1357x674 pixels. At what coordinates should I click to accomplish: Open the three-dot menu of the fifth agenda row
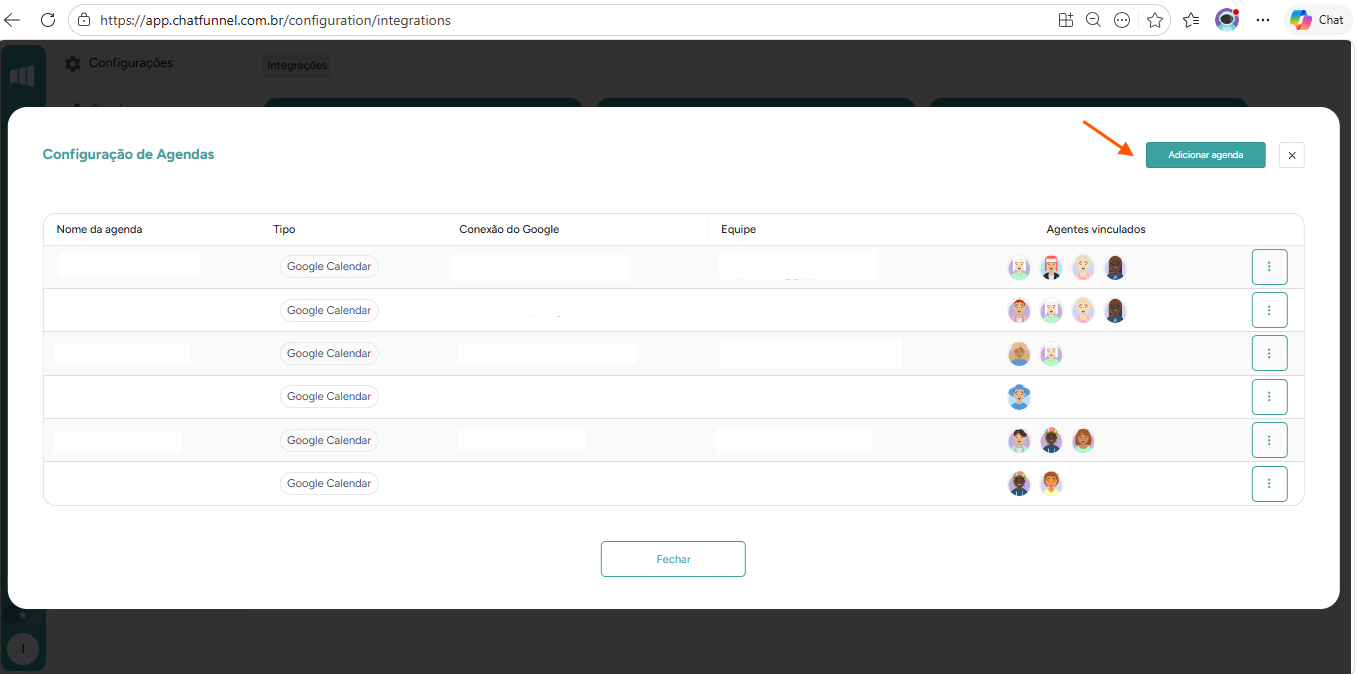click(1269, 440)
